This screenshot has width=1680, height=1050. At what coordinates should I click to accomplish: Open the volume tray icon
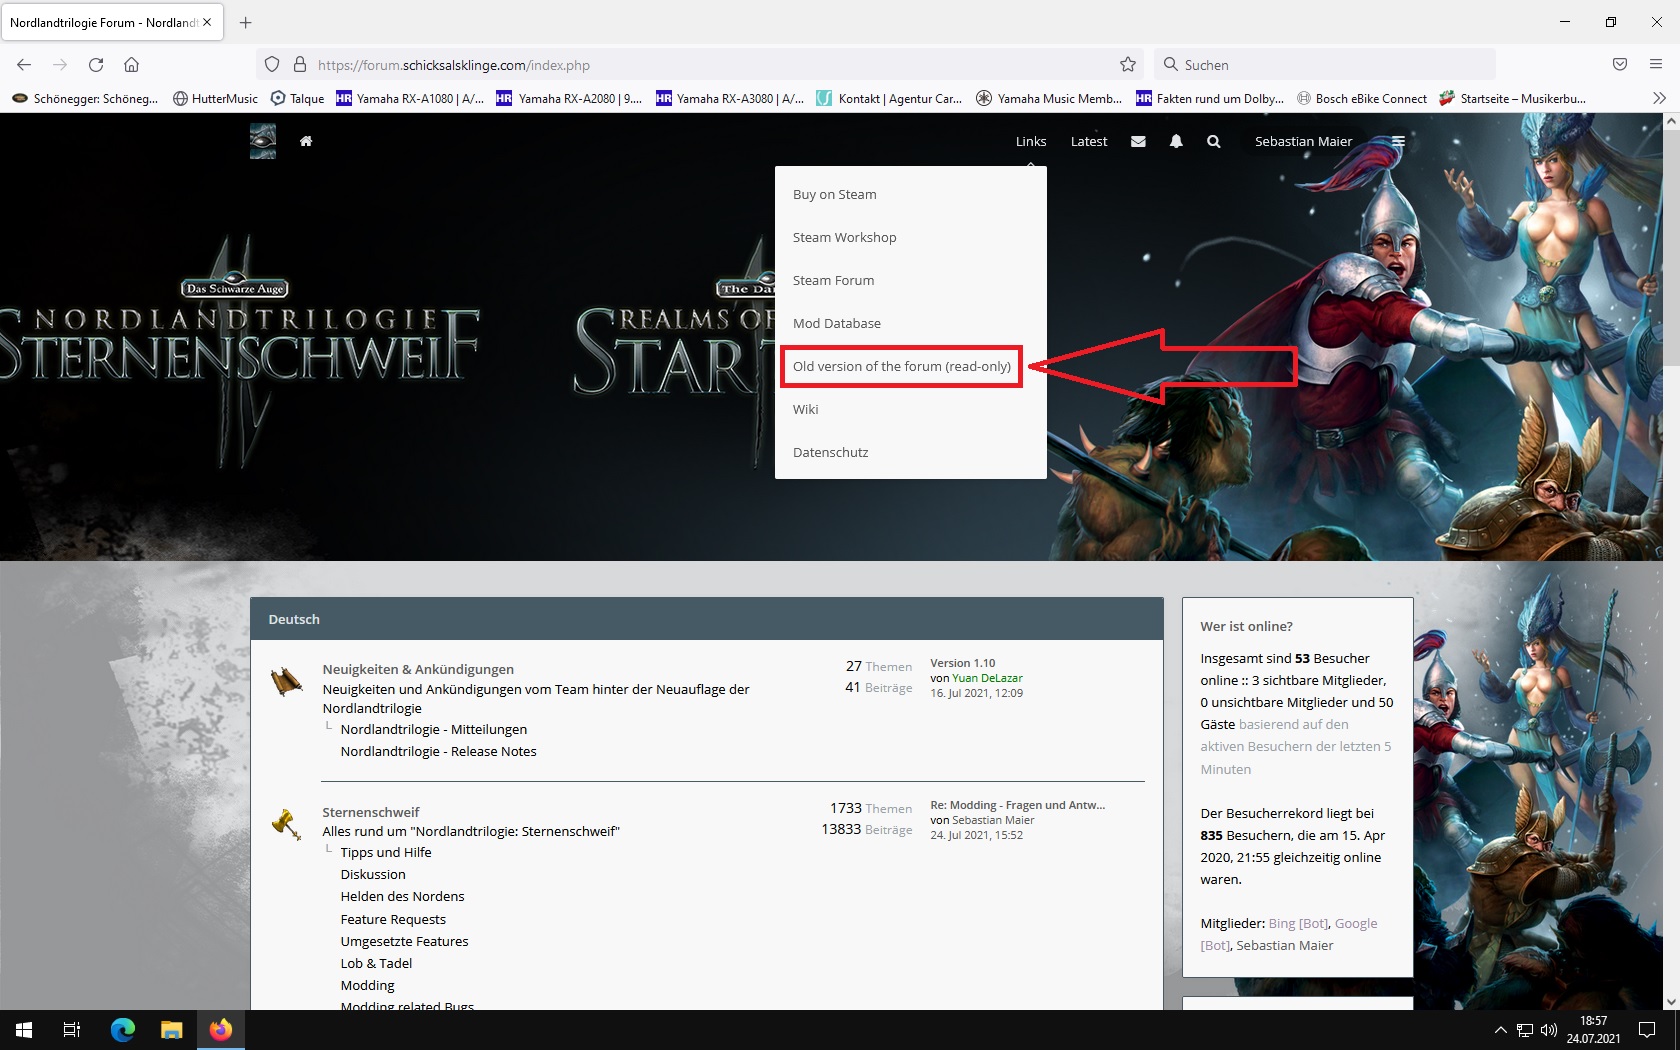click(1549, 1030)
